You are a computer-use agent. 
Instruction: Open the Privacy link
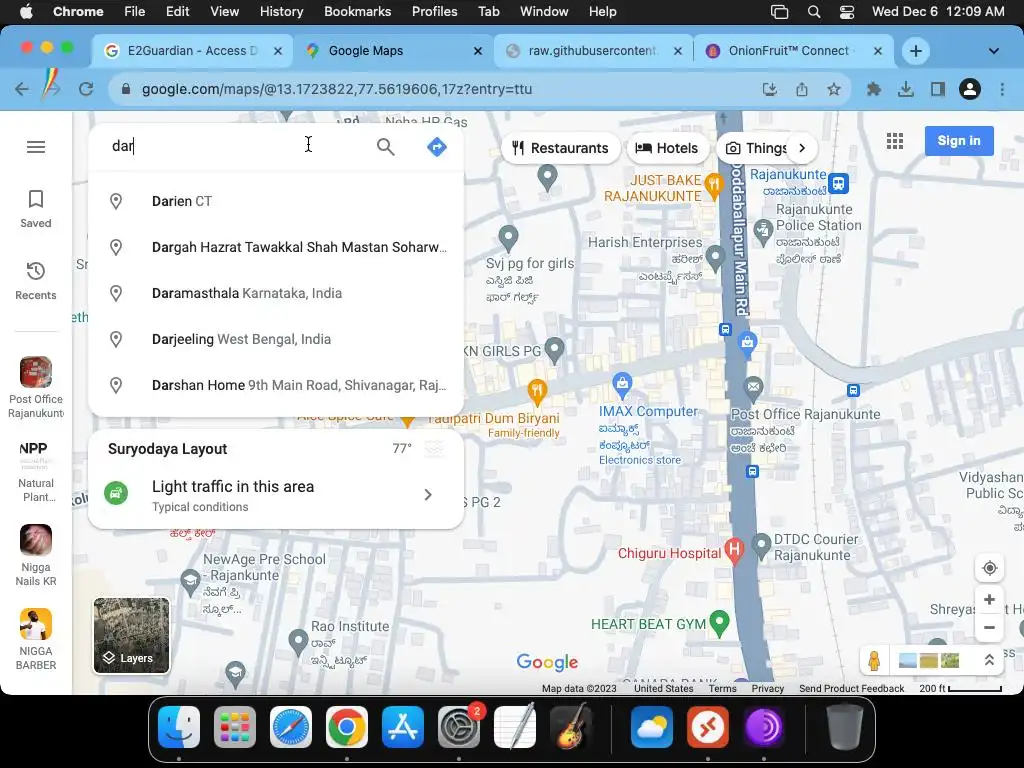(767, 688)
